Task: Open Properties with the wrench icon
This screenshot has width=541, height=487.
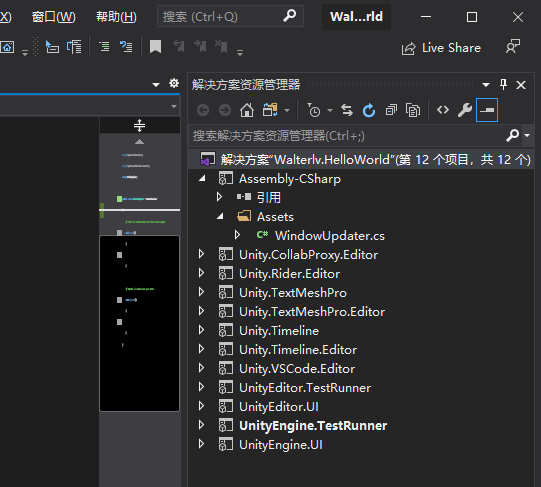Action: pyautogui.click(x=465, y=110)
